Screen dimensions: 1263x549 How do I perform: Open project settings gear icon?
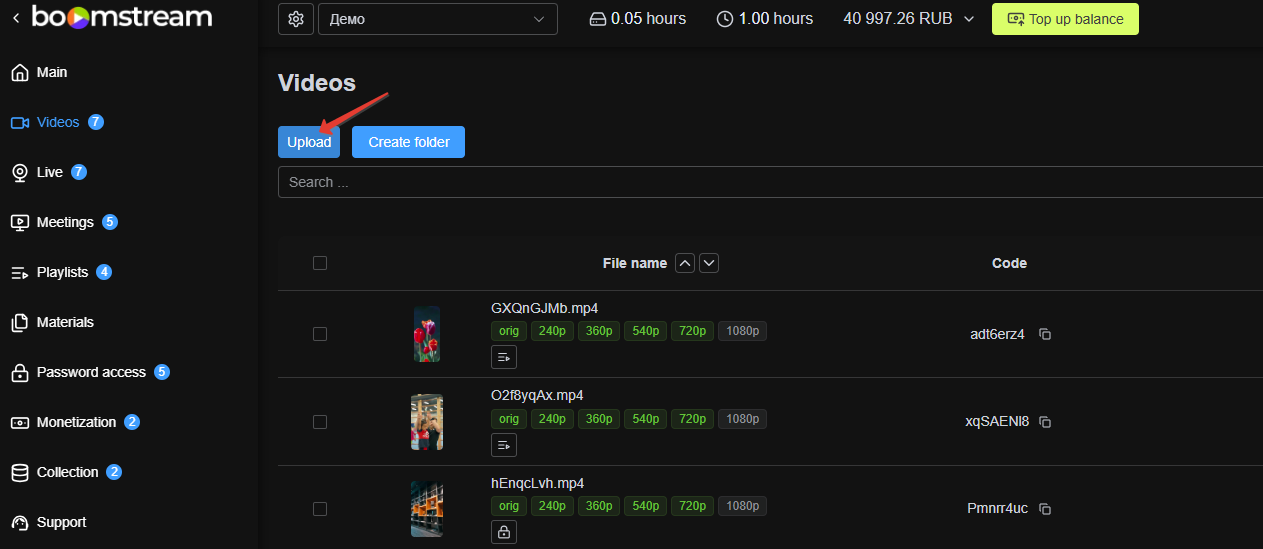coord(295,19)
